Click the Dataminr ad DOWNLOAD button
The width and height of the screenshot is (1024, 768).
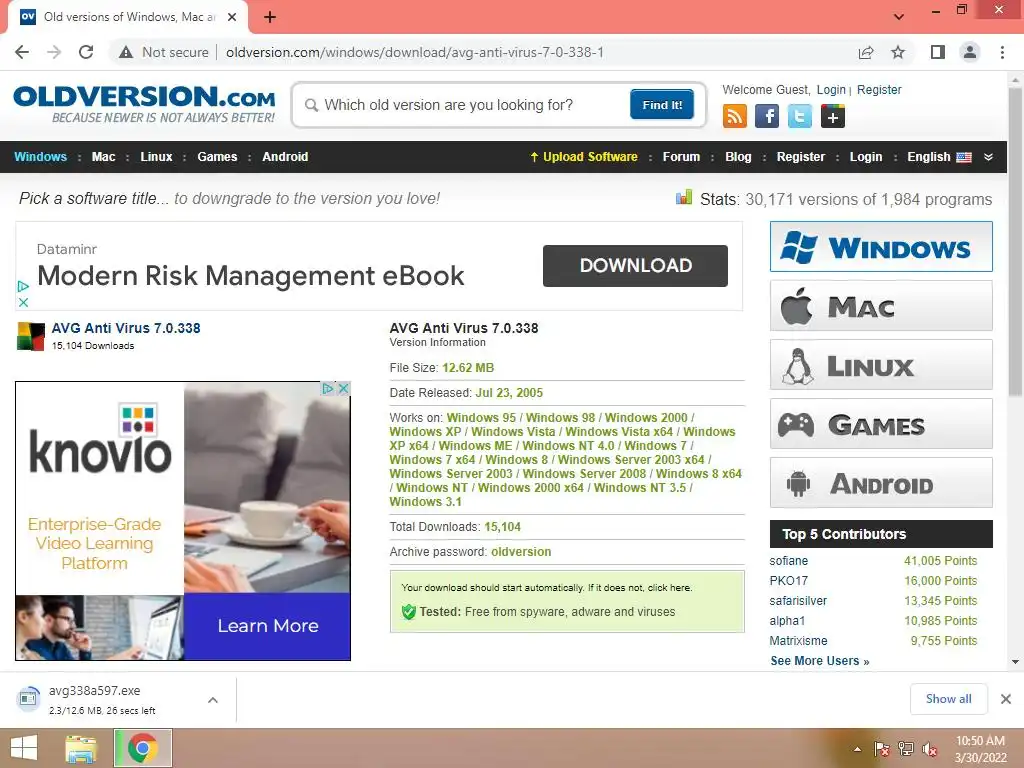pos(635,266)
